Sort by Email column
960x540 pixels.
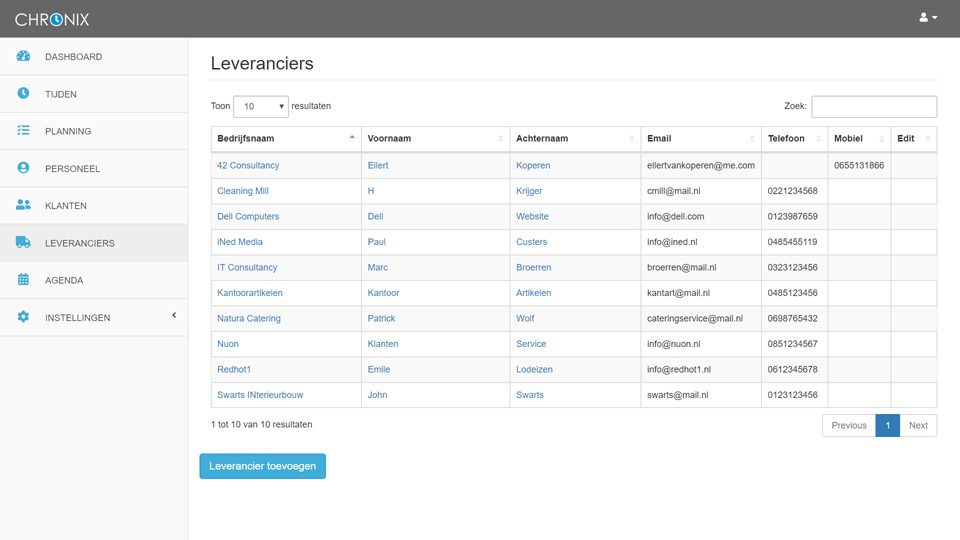(x=701, y=139)
